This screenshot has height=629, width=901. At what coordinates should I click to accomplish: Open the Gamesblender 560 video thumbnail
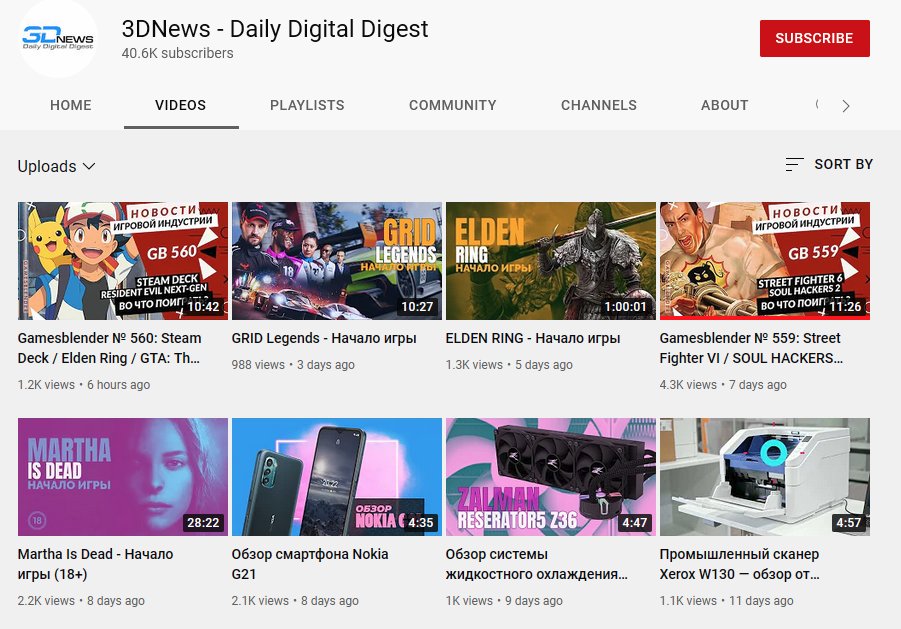point(123,261)
